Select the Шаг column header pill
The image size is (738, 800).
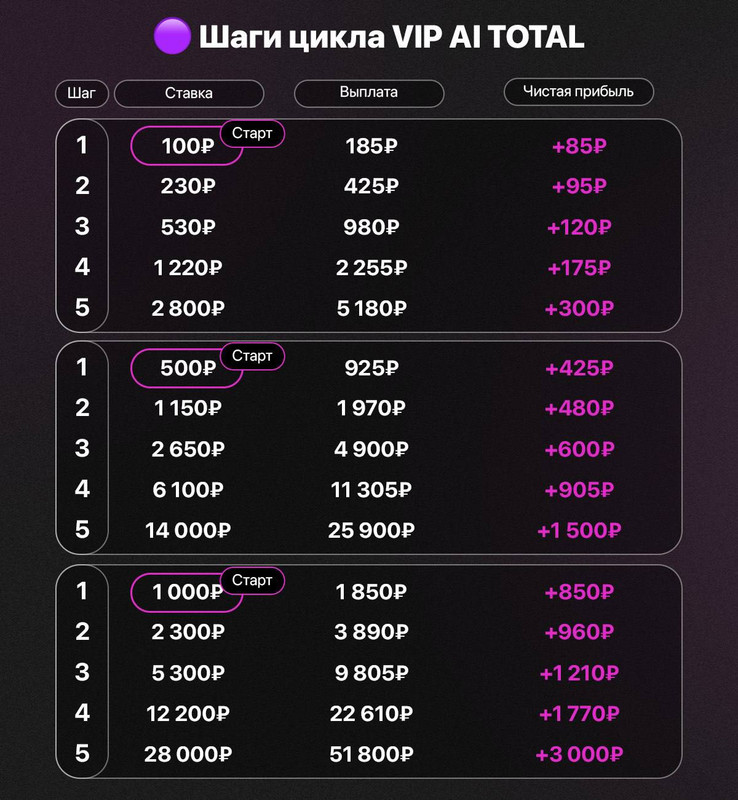(82, 93)
